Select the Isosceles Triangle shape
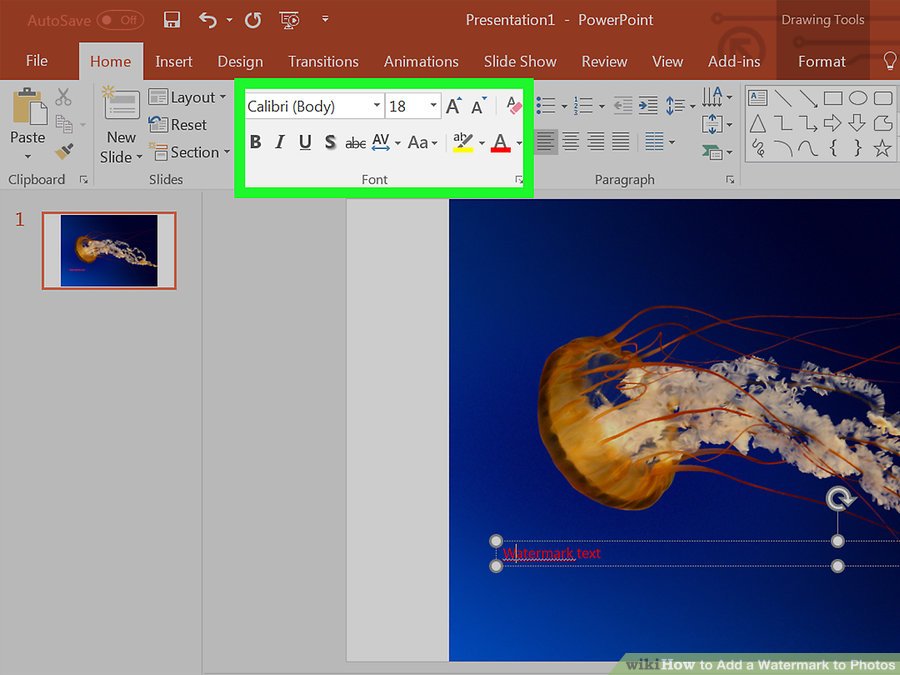Viewport: 900px width, 675px height. (x=758, y=123)
